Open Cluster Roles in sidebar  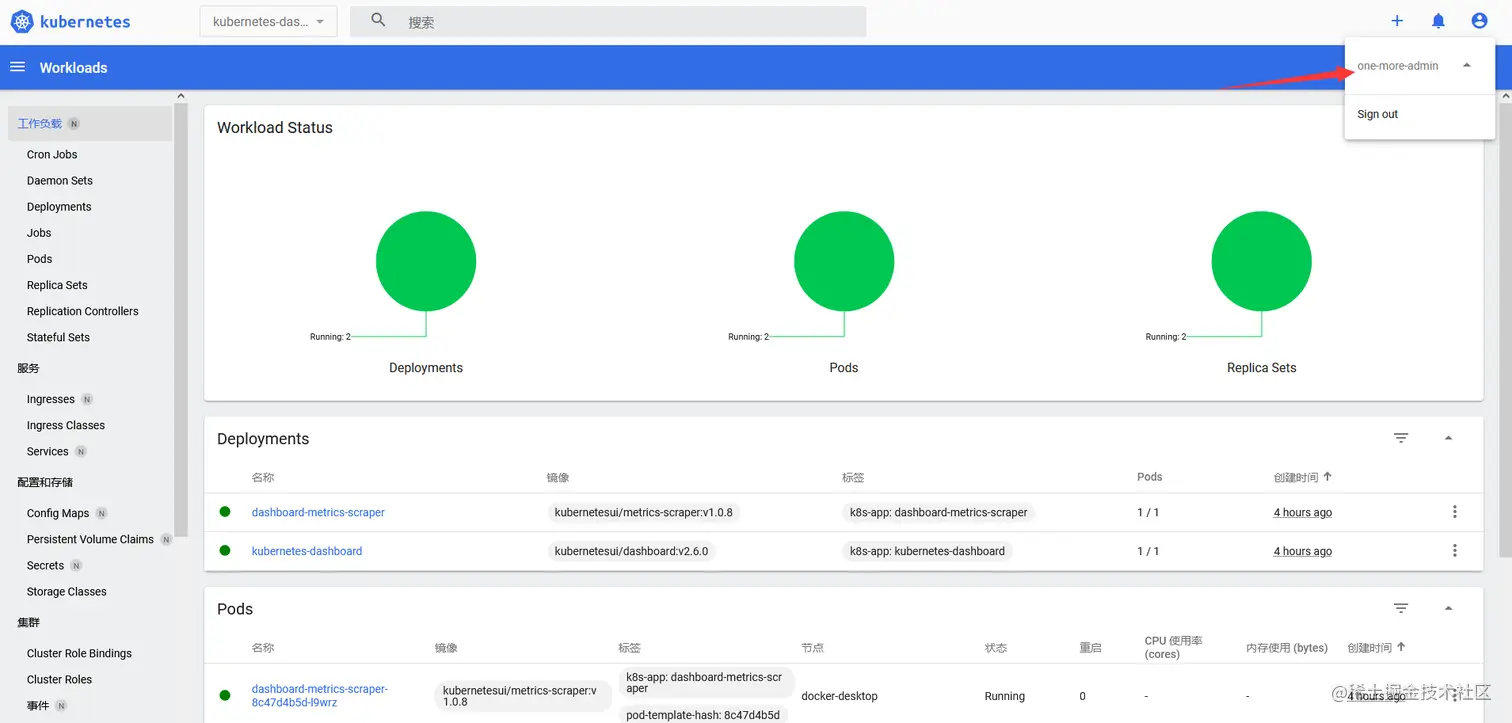pos(59,680)
